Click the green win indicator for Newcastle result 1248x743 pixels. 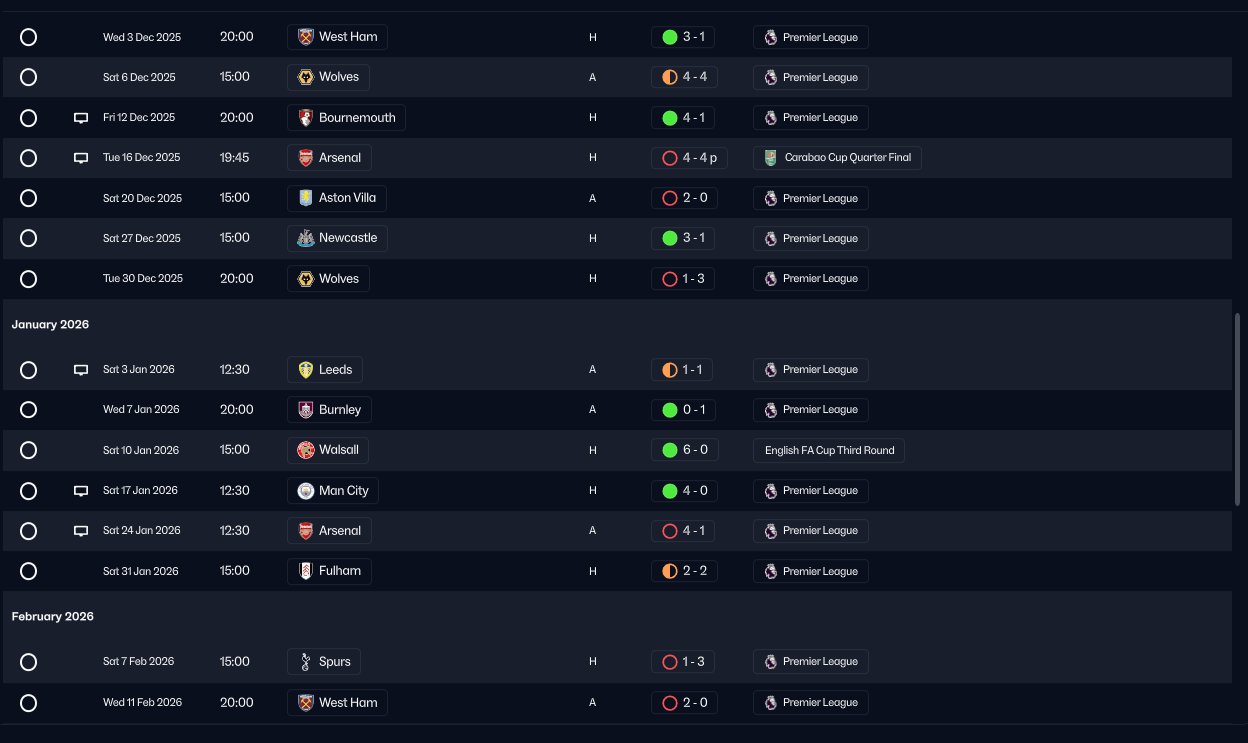(x=670, y=238)
